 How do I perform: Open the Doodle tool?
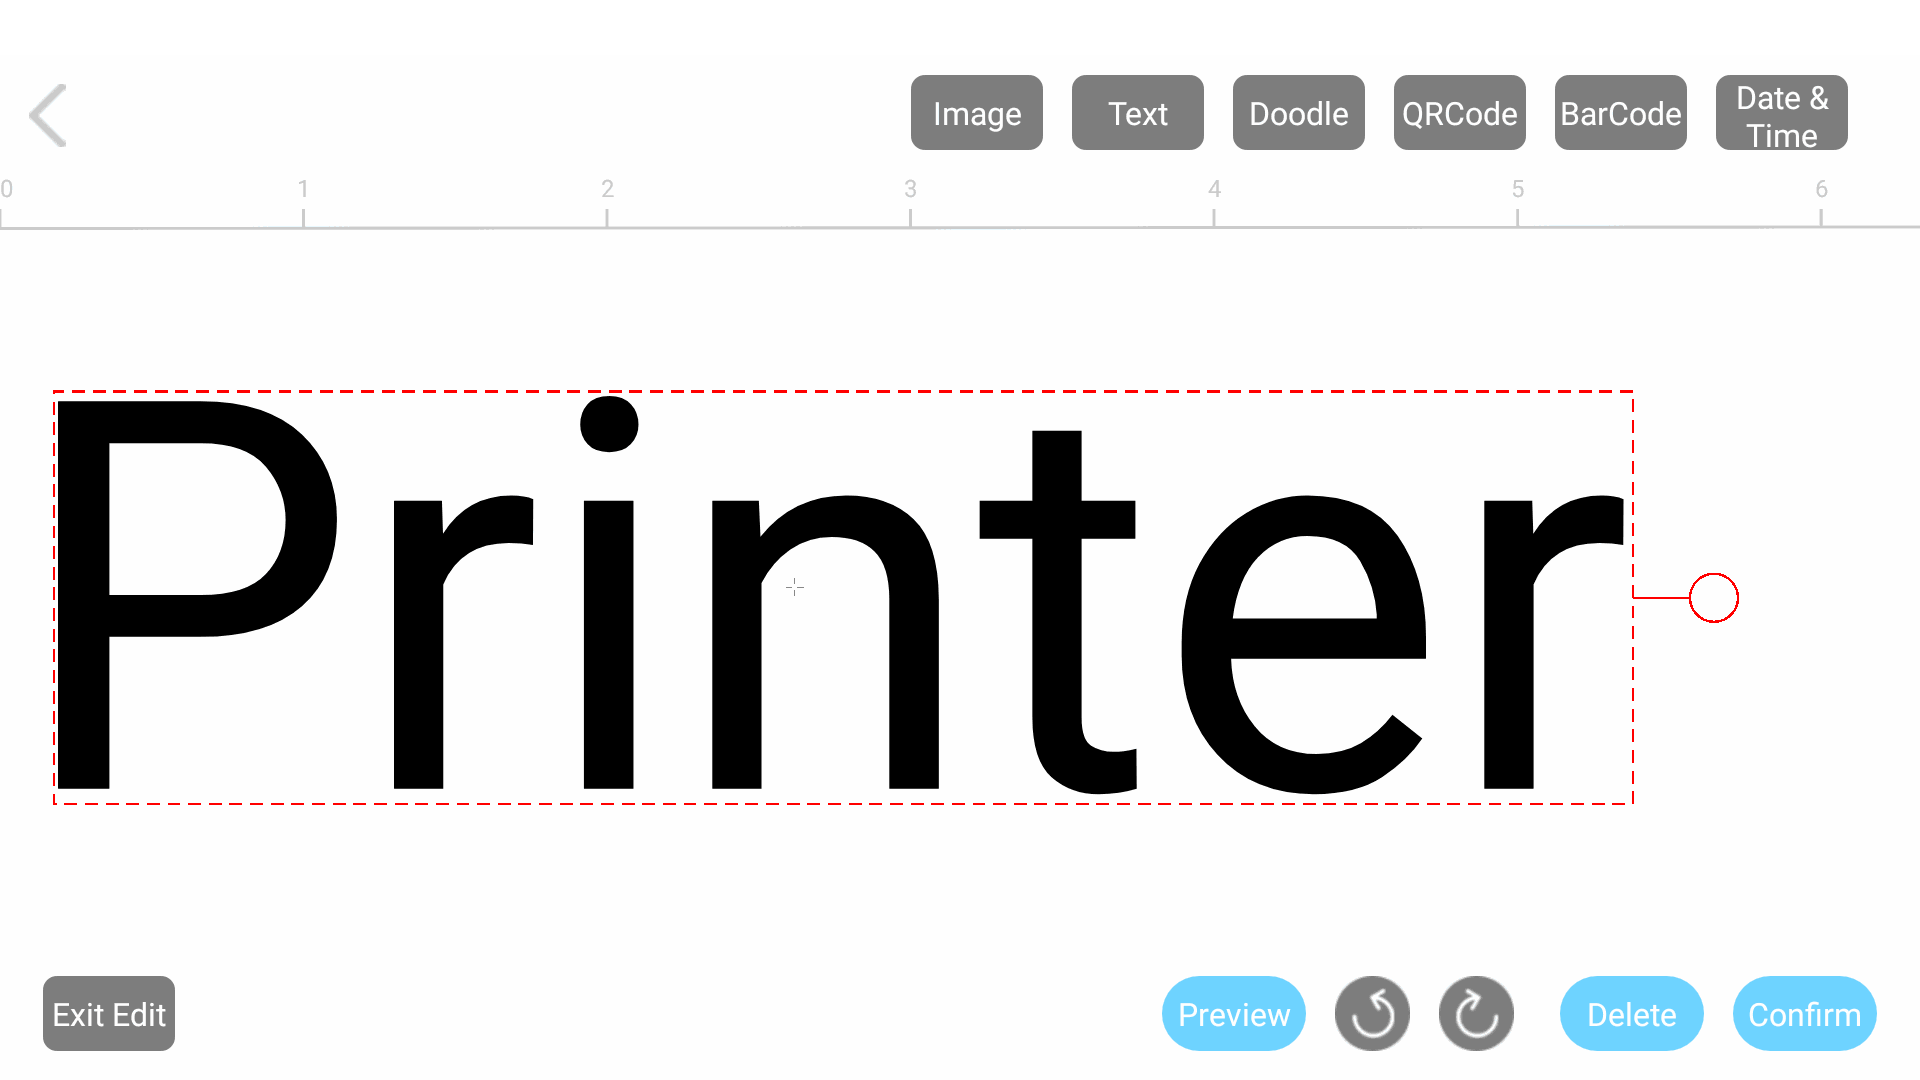1300,115
